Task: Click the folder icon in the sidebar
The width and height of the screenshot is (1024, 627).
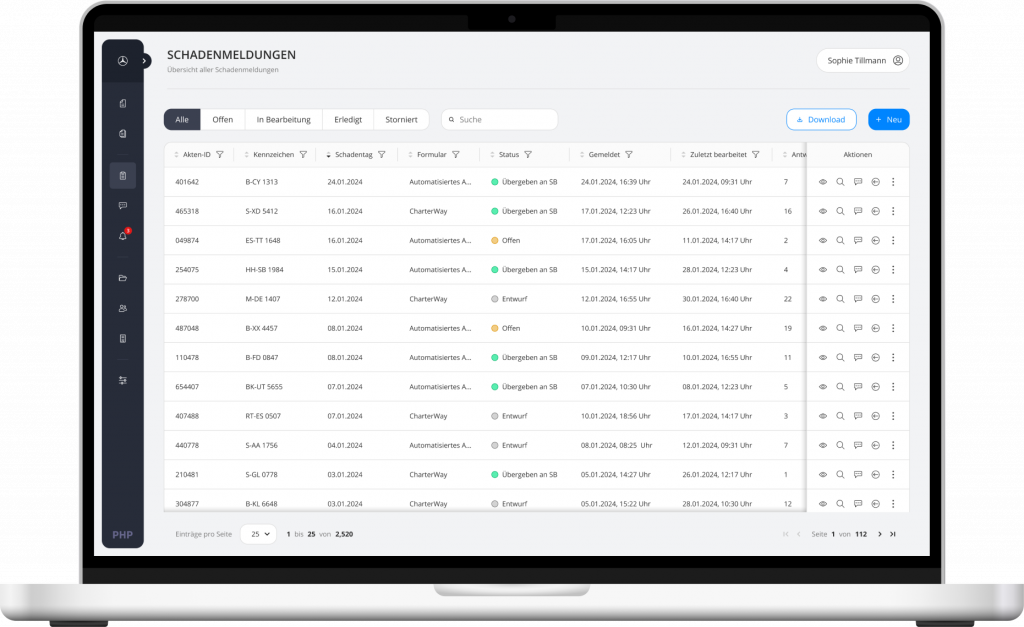Action: [123, 278]
